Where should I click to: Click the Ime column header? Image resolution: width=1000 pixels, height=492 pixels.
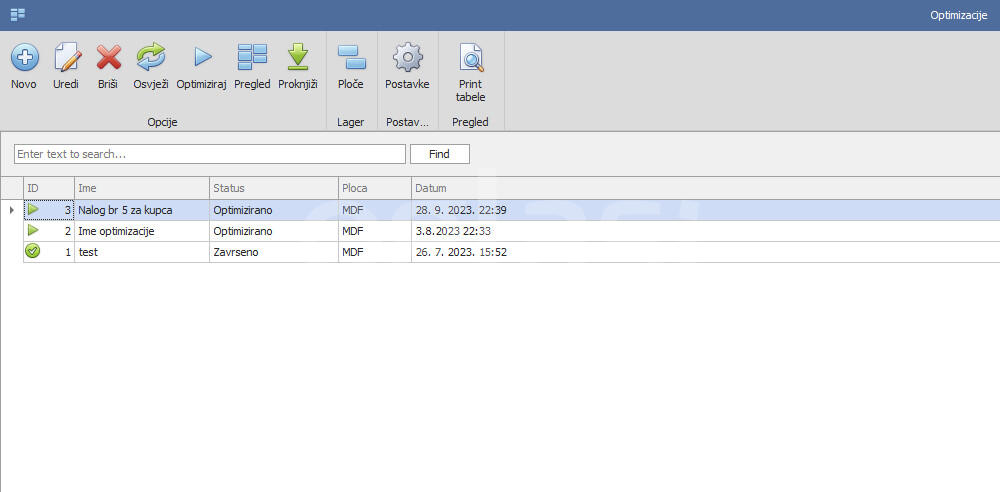[141, 188]
